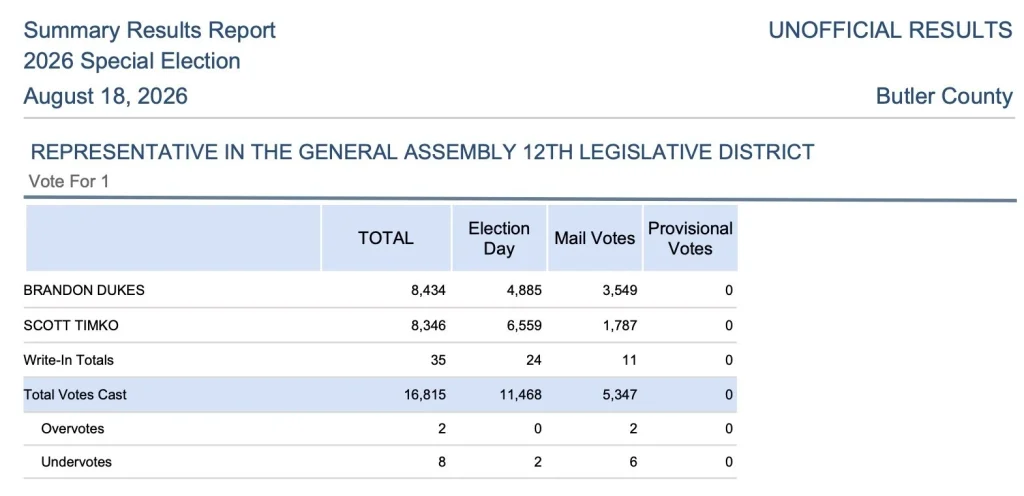Click the Undervotes row label
The height and width of the screenshot is (496, 1024).
(x=76, y=462)
